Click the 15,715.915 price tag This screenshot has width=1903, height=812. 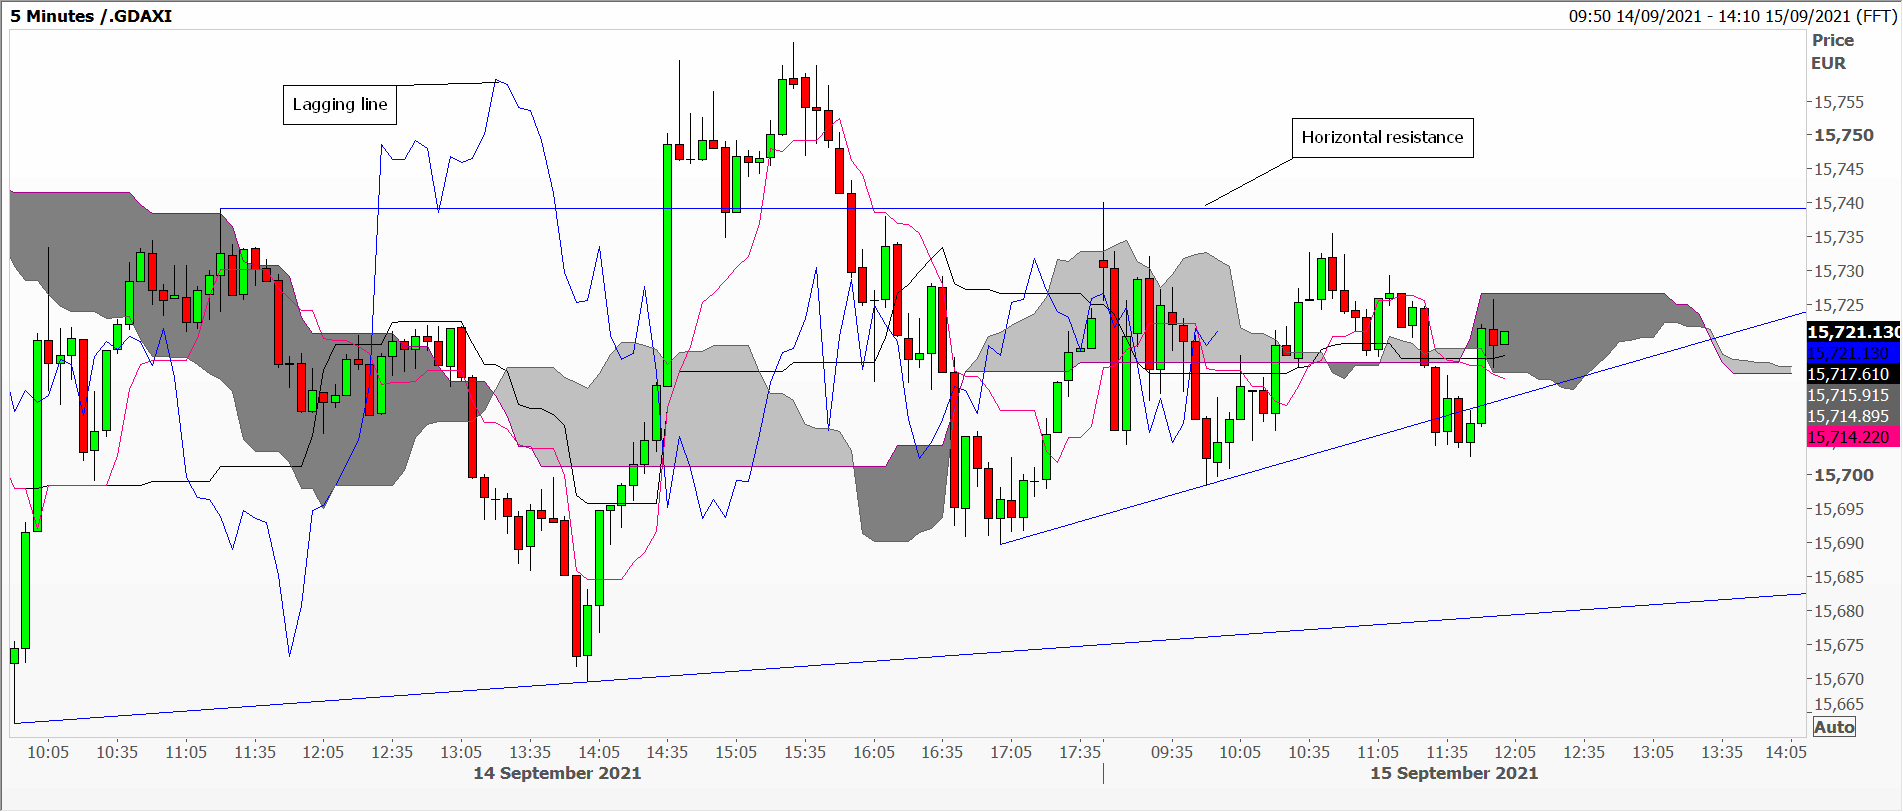click(1853, 395)
